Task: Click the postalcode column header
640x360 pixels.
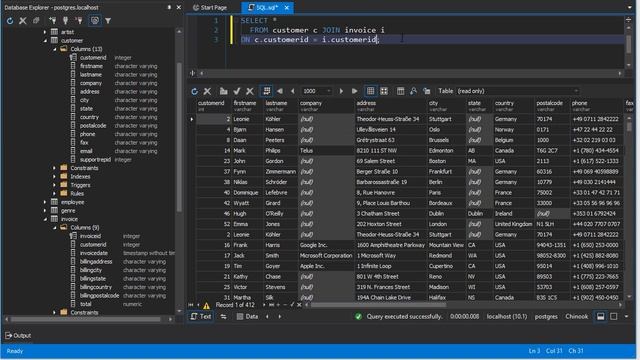Action: pyautogui.click(x=552, y=106)
